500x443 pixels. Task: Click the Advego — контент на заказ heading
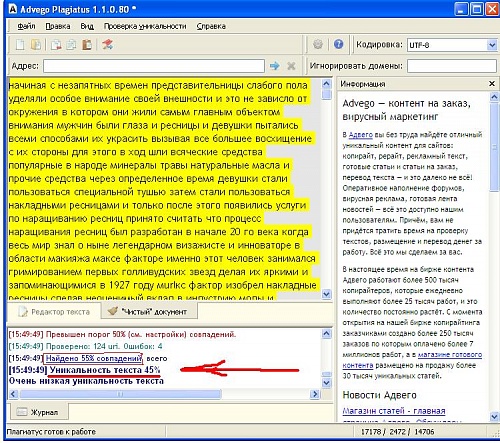coord(407,110)
